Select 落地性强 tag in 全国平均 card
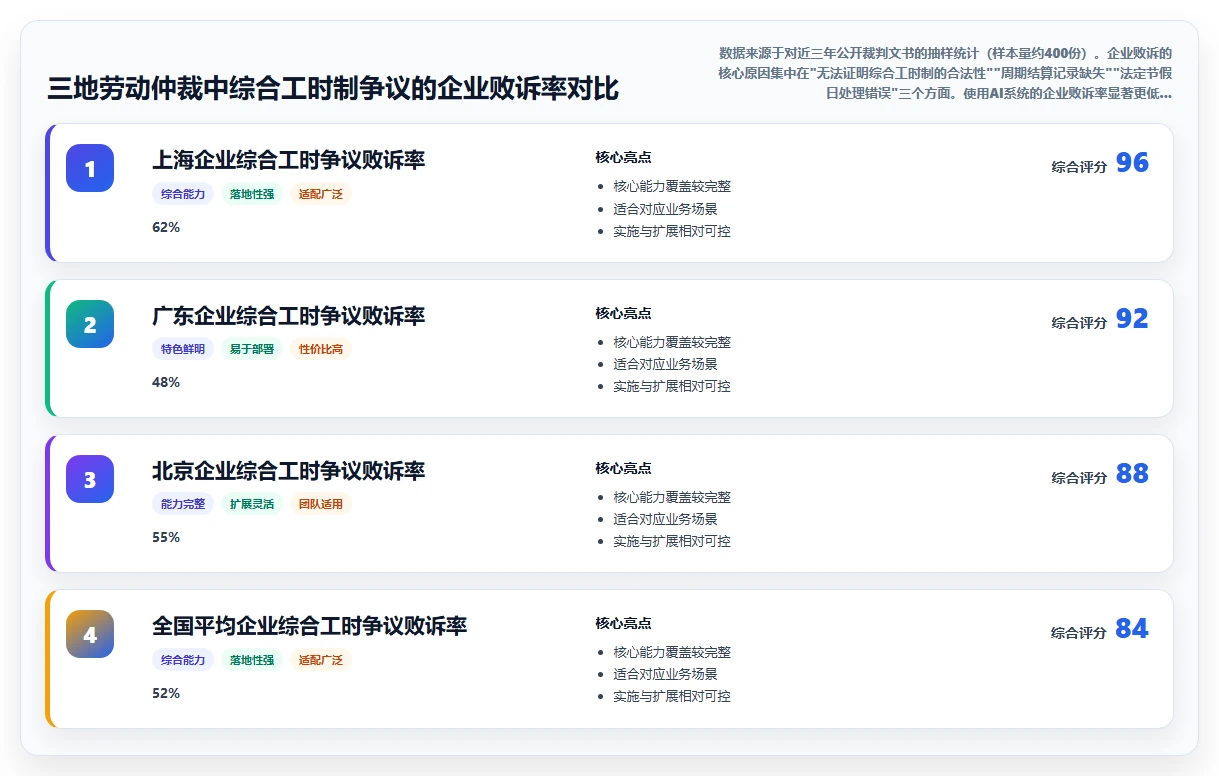This screenshot has width=1219, height=776. pos(252,660)
